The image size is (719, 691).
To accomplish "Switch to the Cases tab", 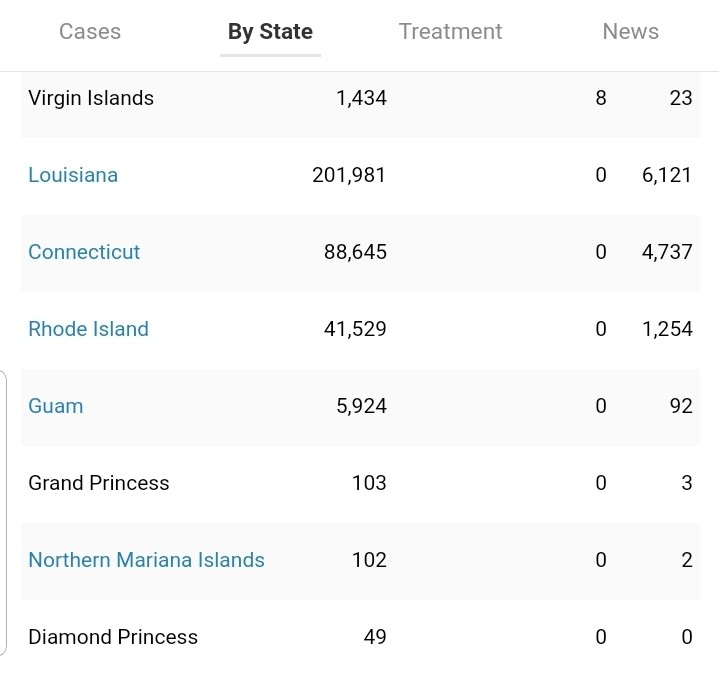I will (x=90, y=31).
